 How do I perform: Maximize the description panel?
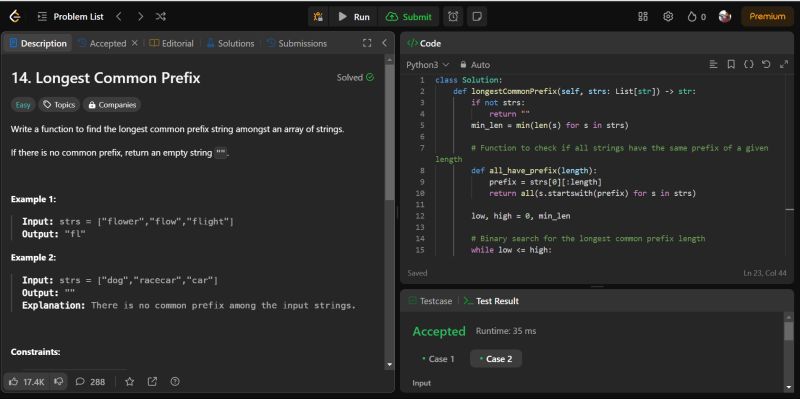pyautogui.click(x=367, y=43)
